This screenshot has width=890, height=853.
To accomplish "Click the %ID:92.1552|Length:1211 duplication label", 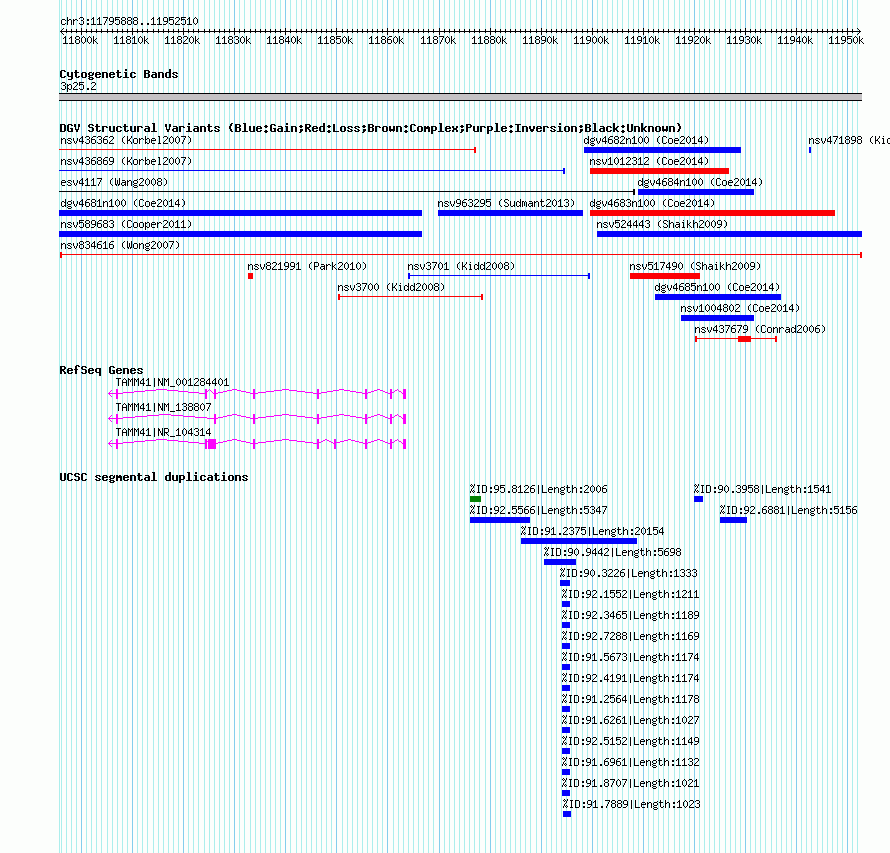I will click(x=631, y=594).
